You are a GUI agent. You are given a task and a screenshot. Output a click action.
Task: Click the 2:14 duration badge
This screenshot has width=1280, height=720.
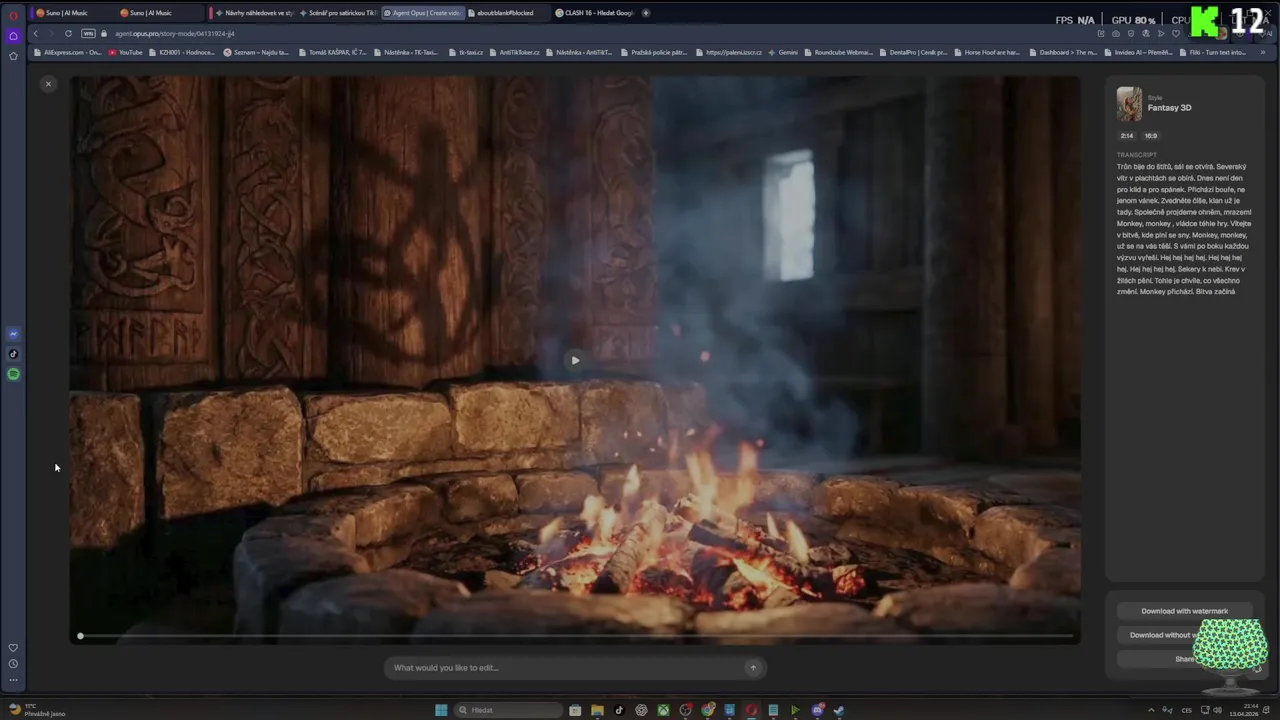pyautogui.click(x=1127, y=136)
